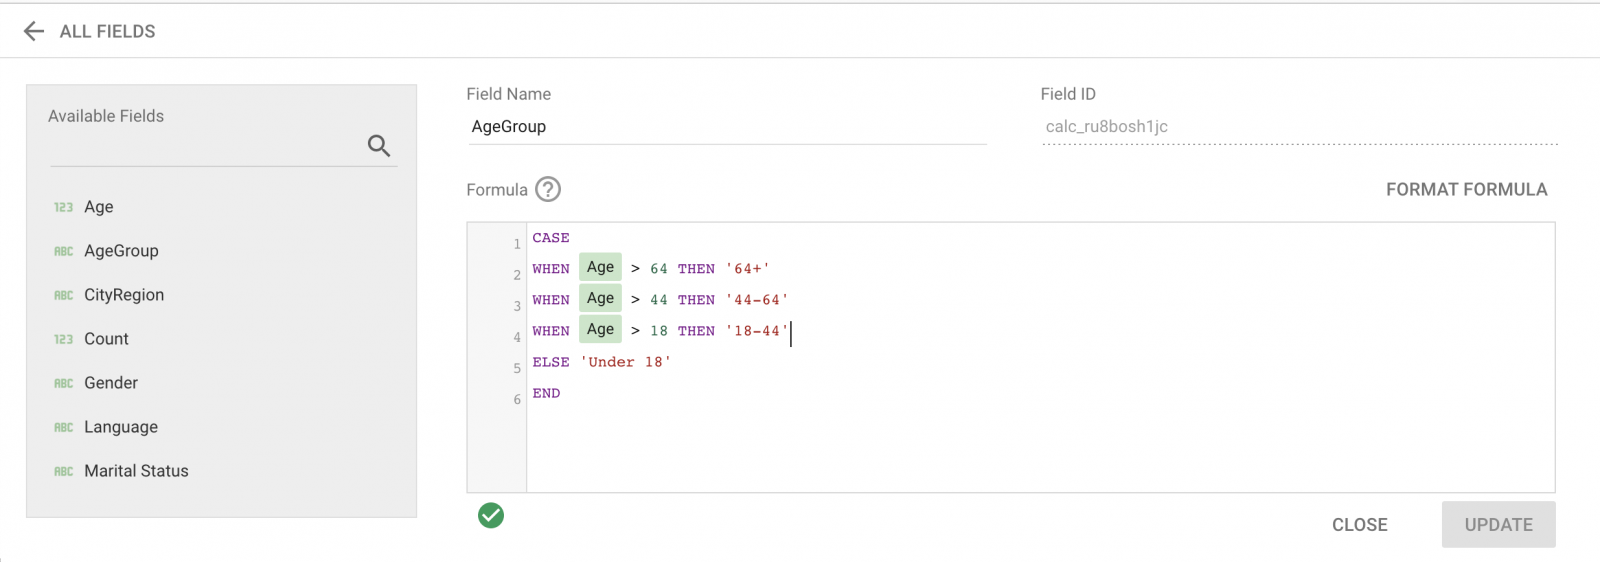This screenshot has width=1600, height=562.
Task: Click the UPDATE button
Action: pyautogui.click(x=1498, y=525)
